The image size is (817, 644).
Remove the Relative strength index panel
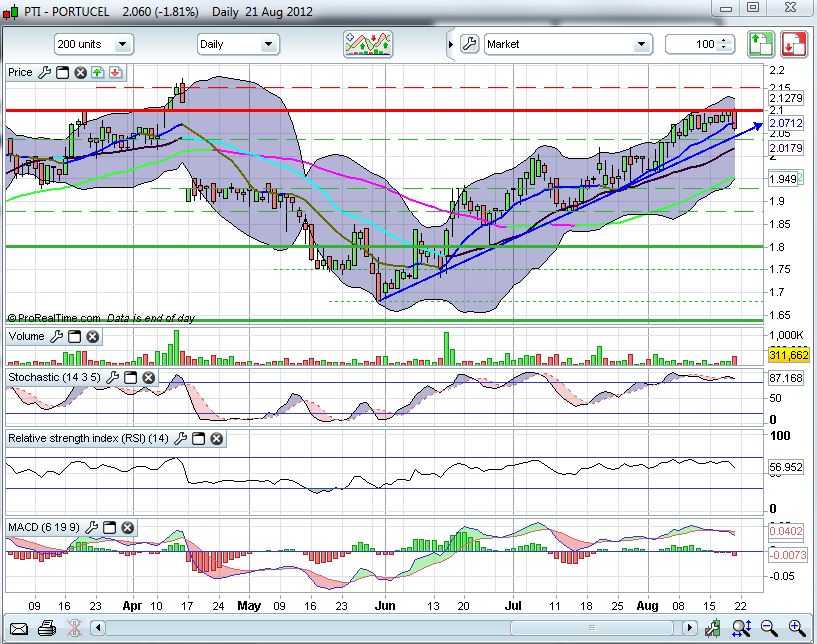[217, 439]
